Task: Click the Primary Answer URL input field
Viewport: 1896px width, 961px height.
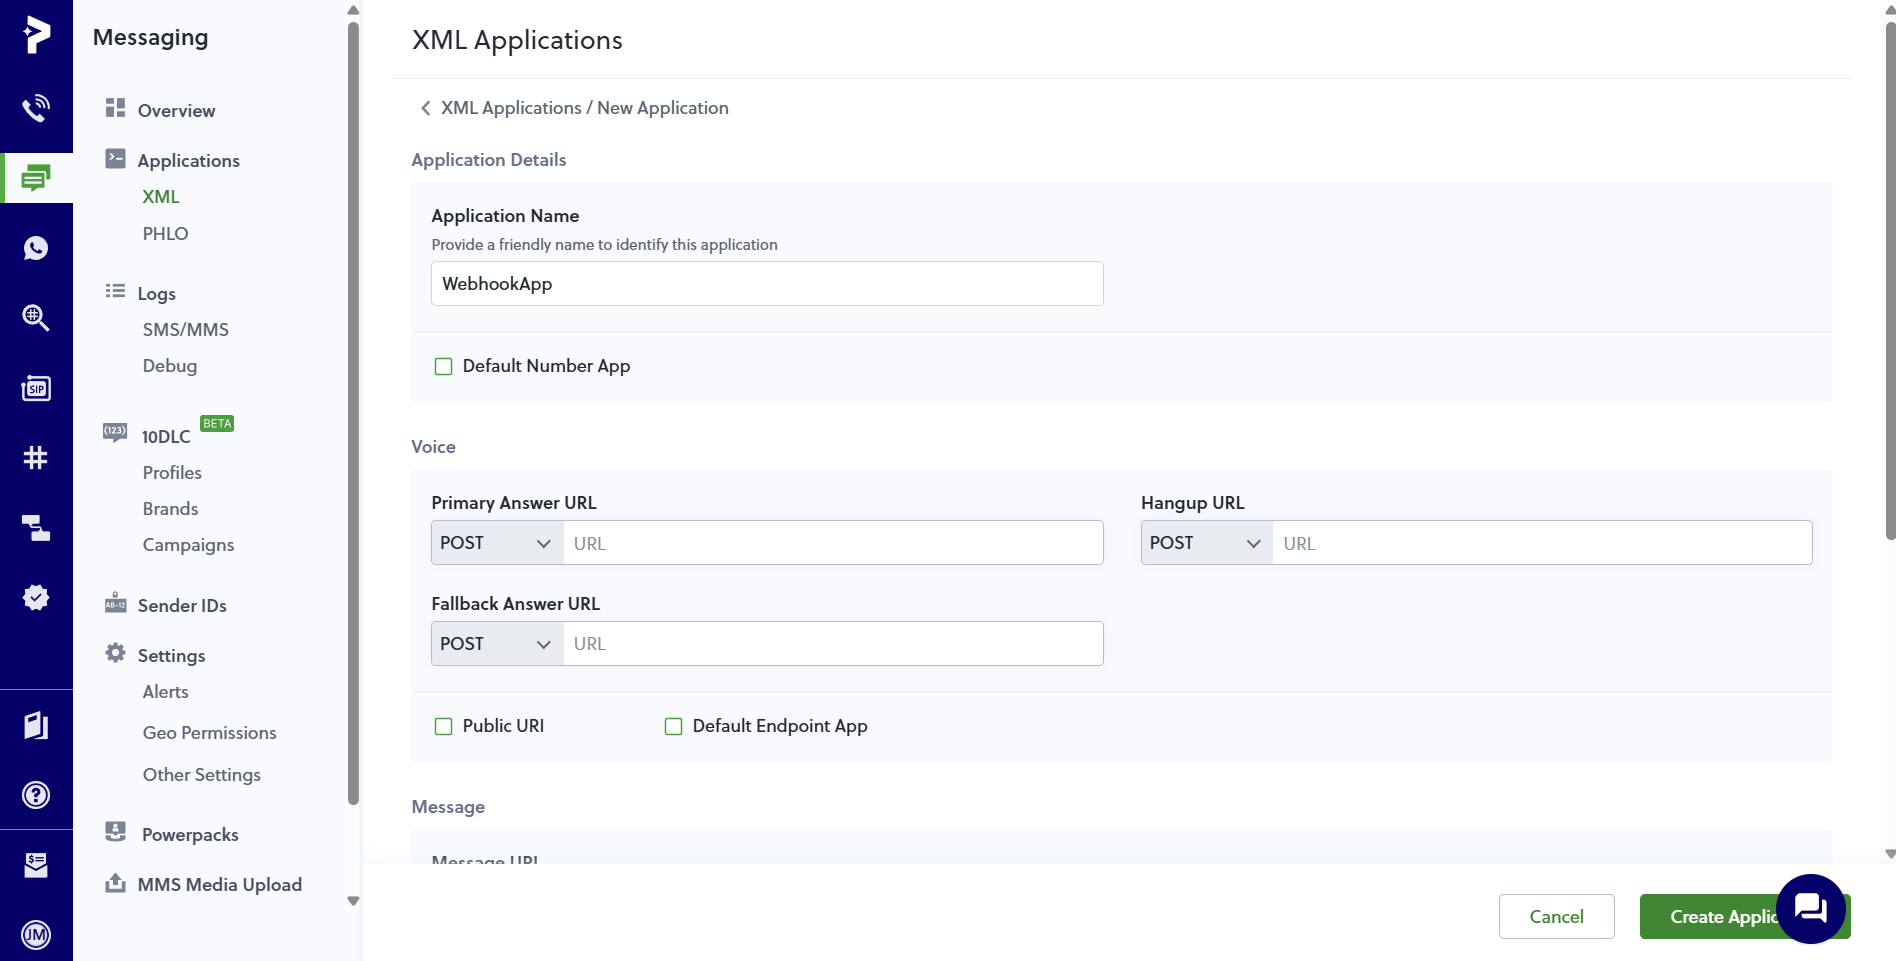Action: tap(833, 543)
